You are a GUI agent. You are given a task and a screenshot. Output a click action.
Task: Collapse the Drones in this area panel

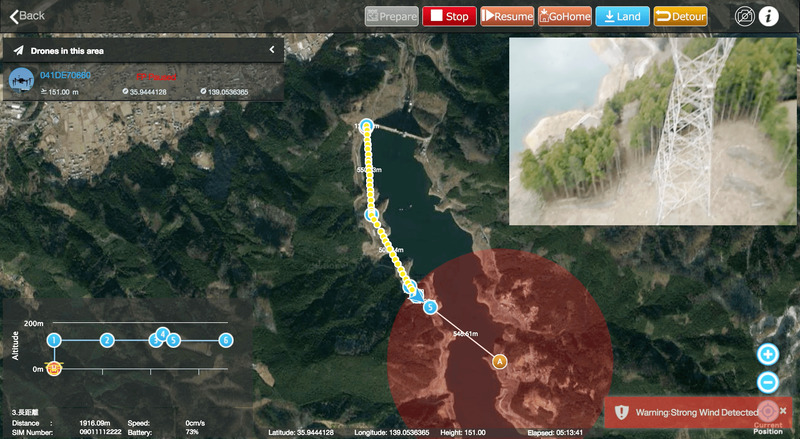coord(272,49)
